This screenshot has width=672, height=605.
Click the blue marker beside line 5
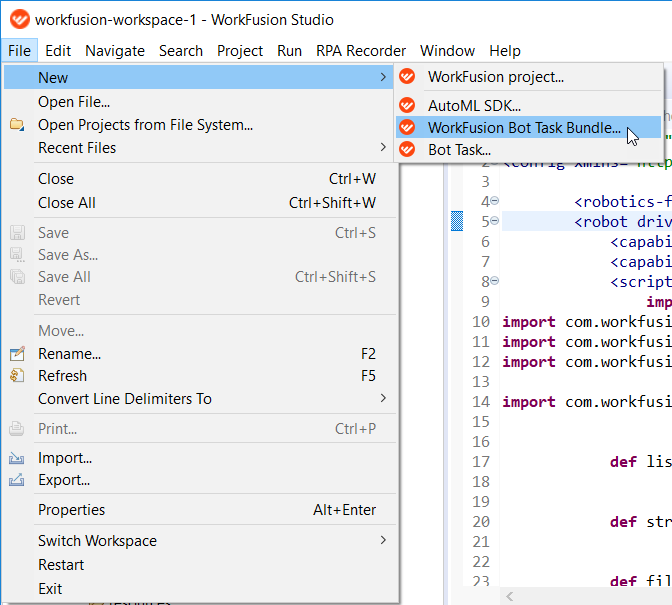[457, 221]
